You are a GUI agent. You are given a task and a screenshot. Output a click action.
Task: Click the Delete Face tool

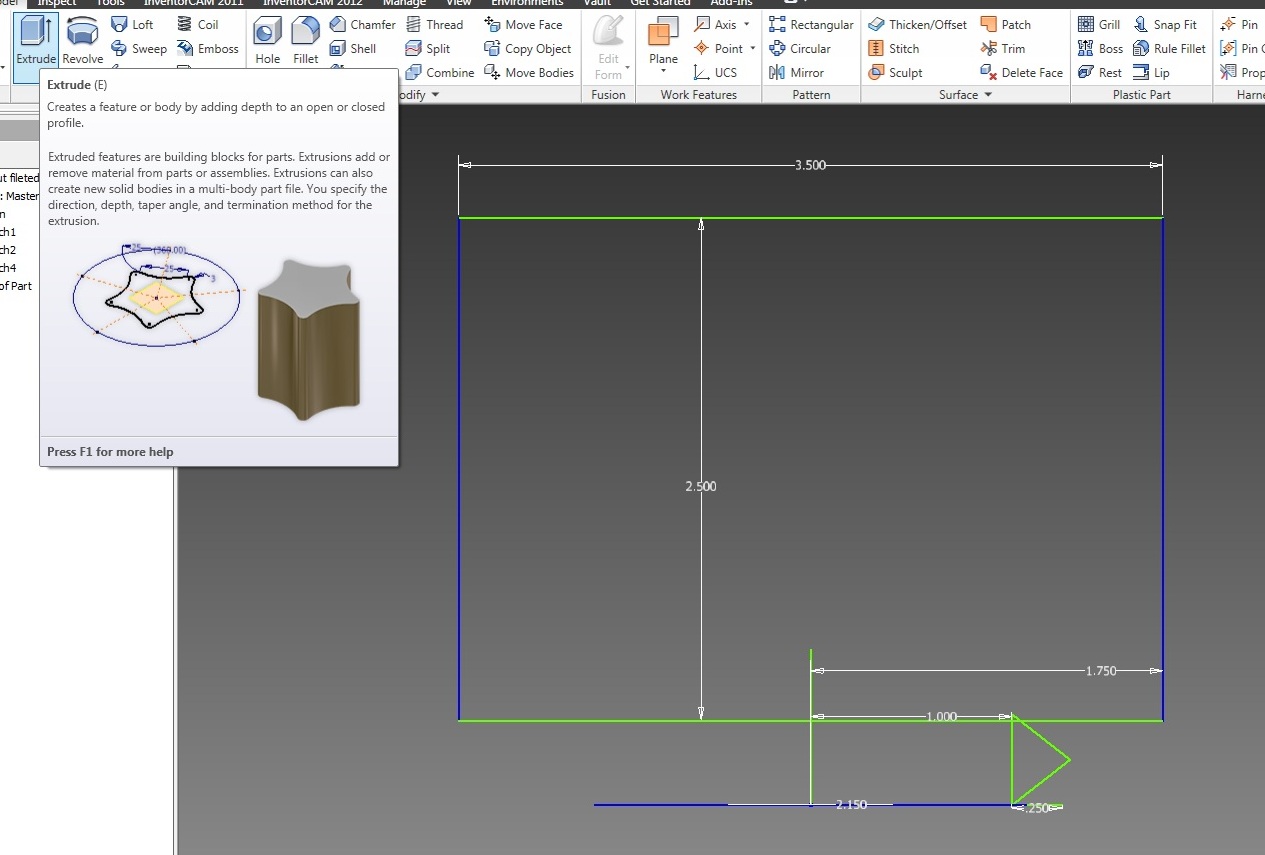coord(1022,72)
